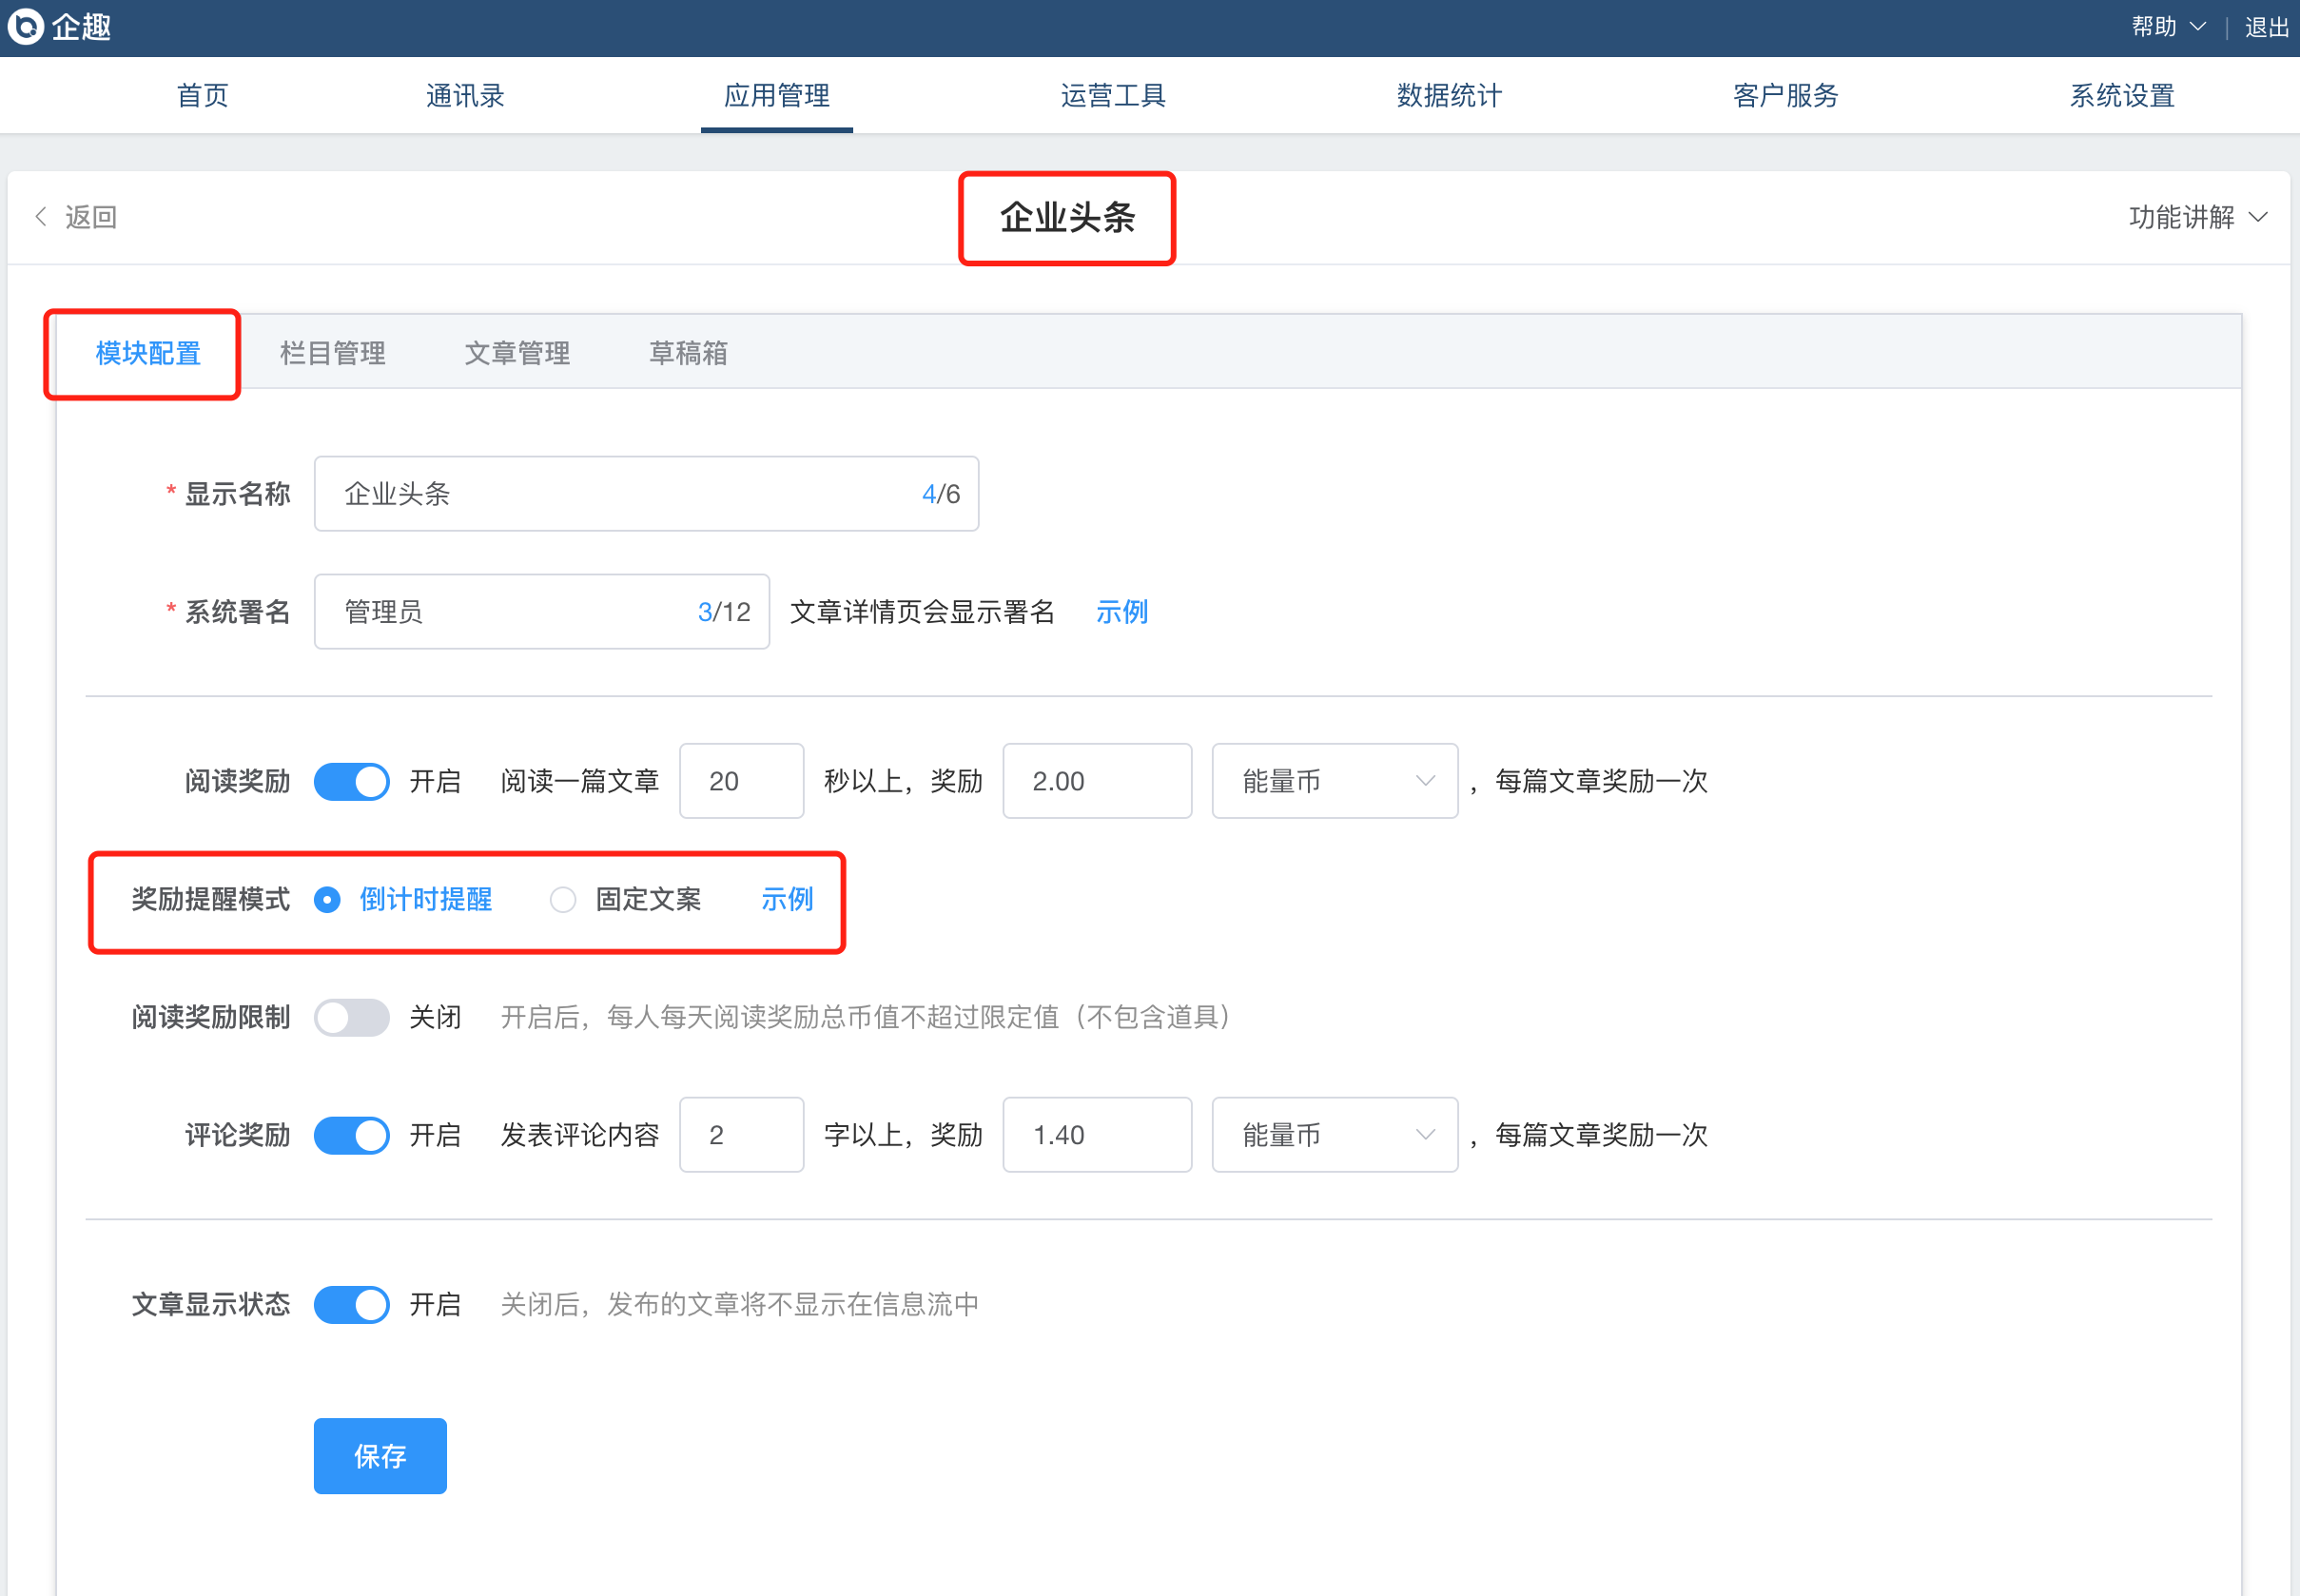The width and height of the screenshot is (2300, 1596).
Task: Select the 固定文案 radio option
Action: (563, 899)
